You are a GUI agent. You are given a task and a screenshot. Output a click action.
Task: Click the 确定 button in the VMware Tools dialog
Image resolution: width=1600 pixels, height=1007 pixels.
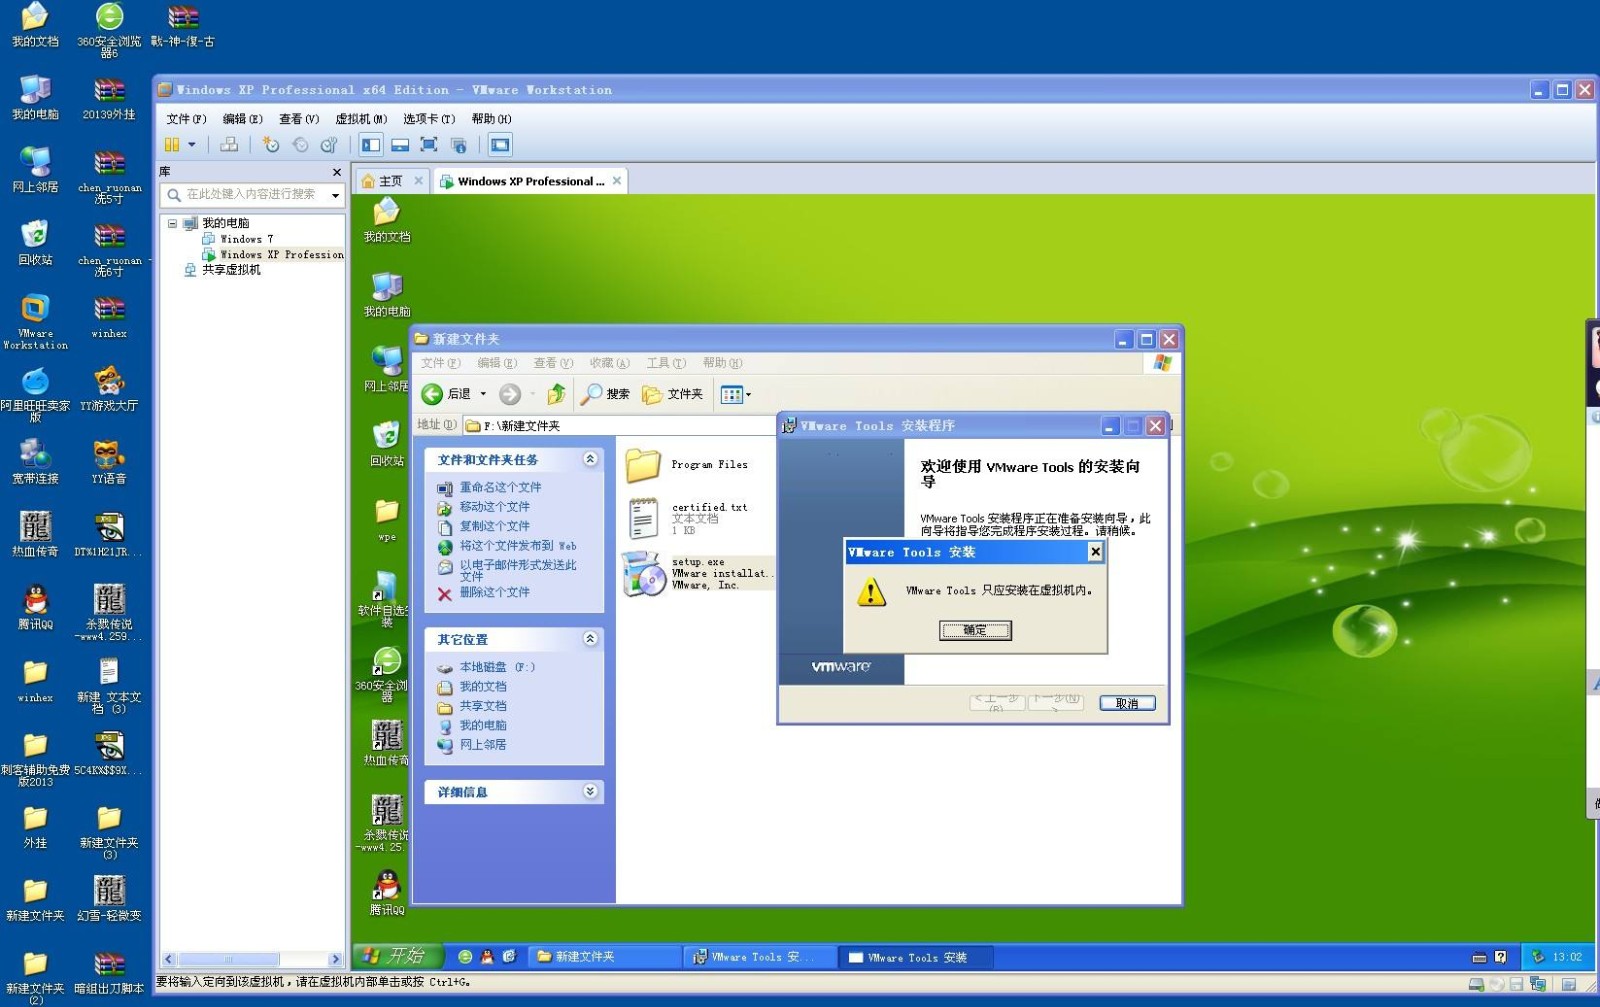click(976, 630)
